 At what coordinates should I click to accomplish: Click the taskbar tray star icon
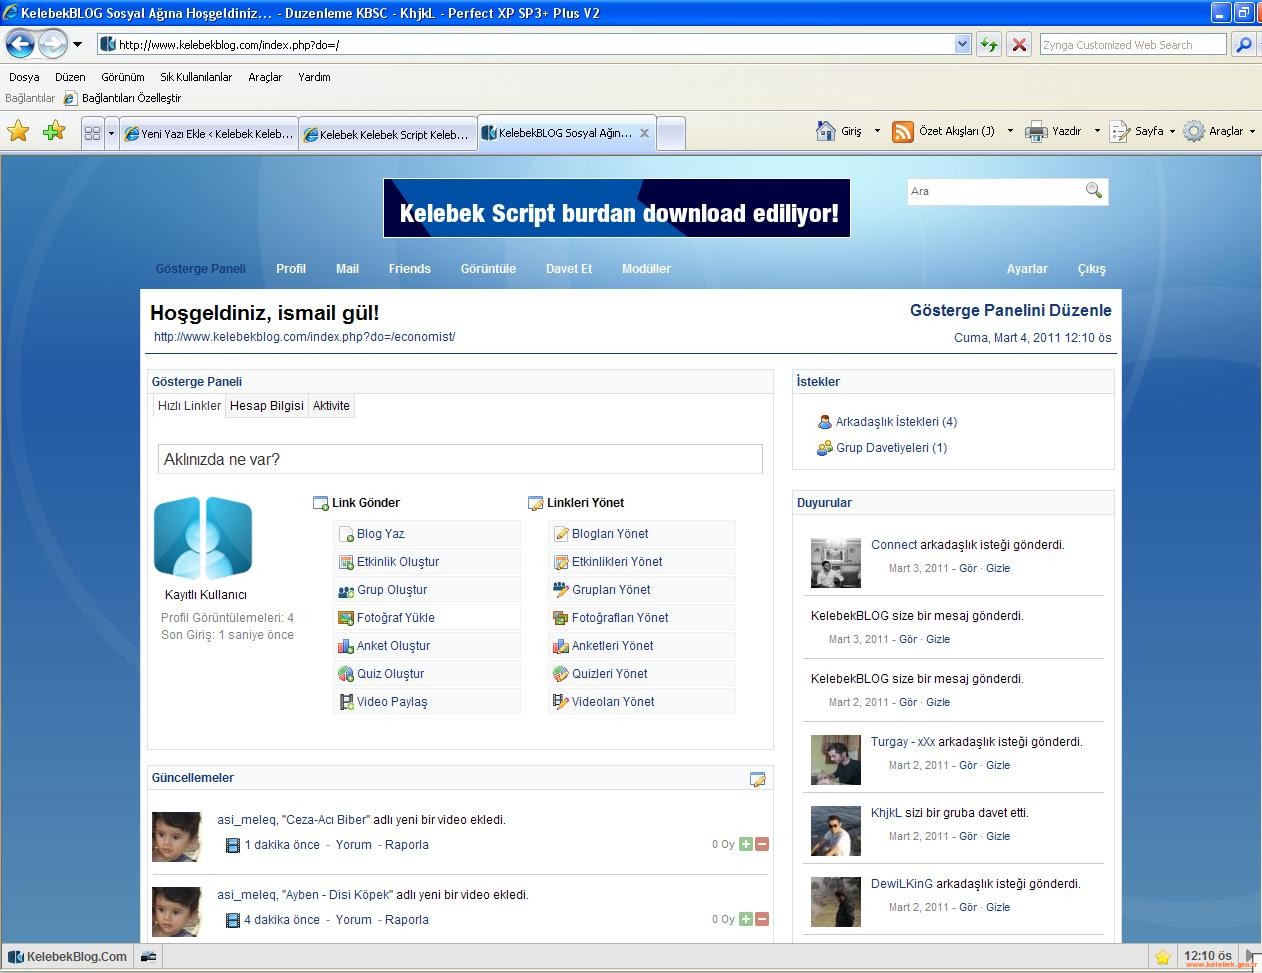click(x=1163, y=957)
